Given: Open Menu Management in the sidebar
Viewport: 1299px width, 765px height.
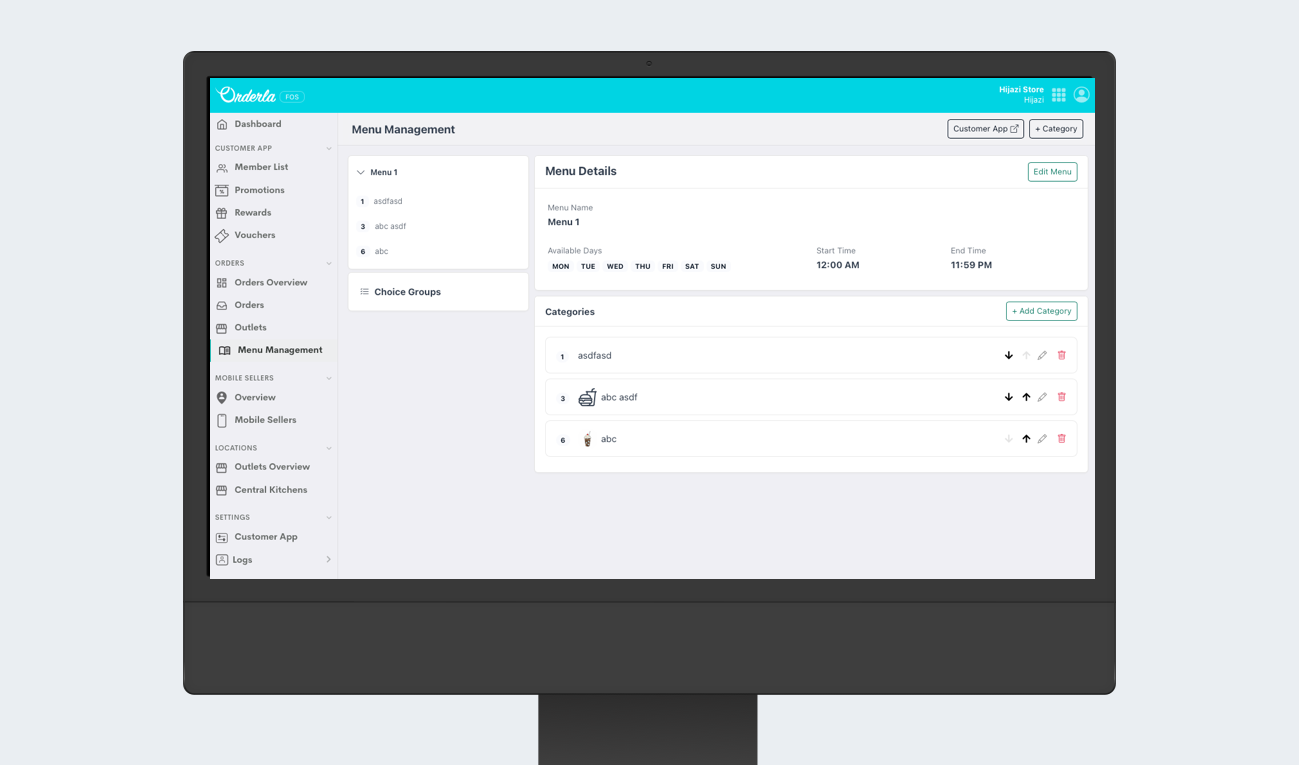Looking at the screenshot, I should pos(278,349).
